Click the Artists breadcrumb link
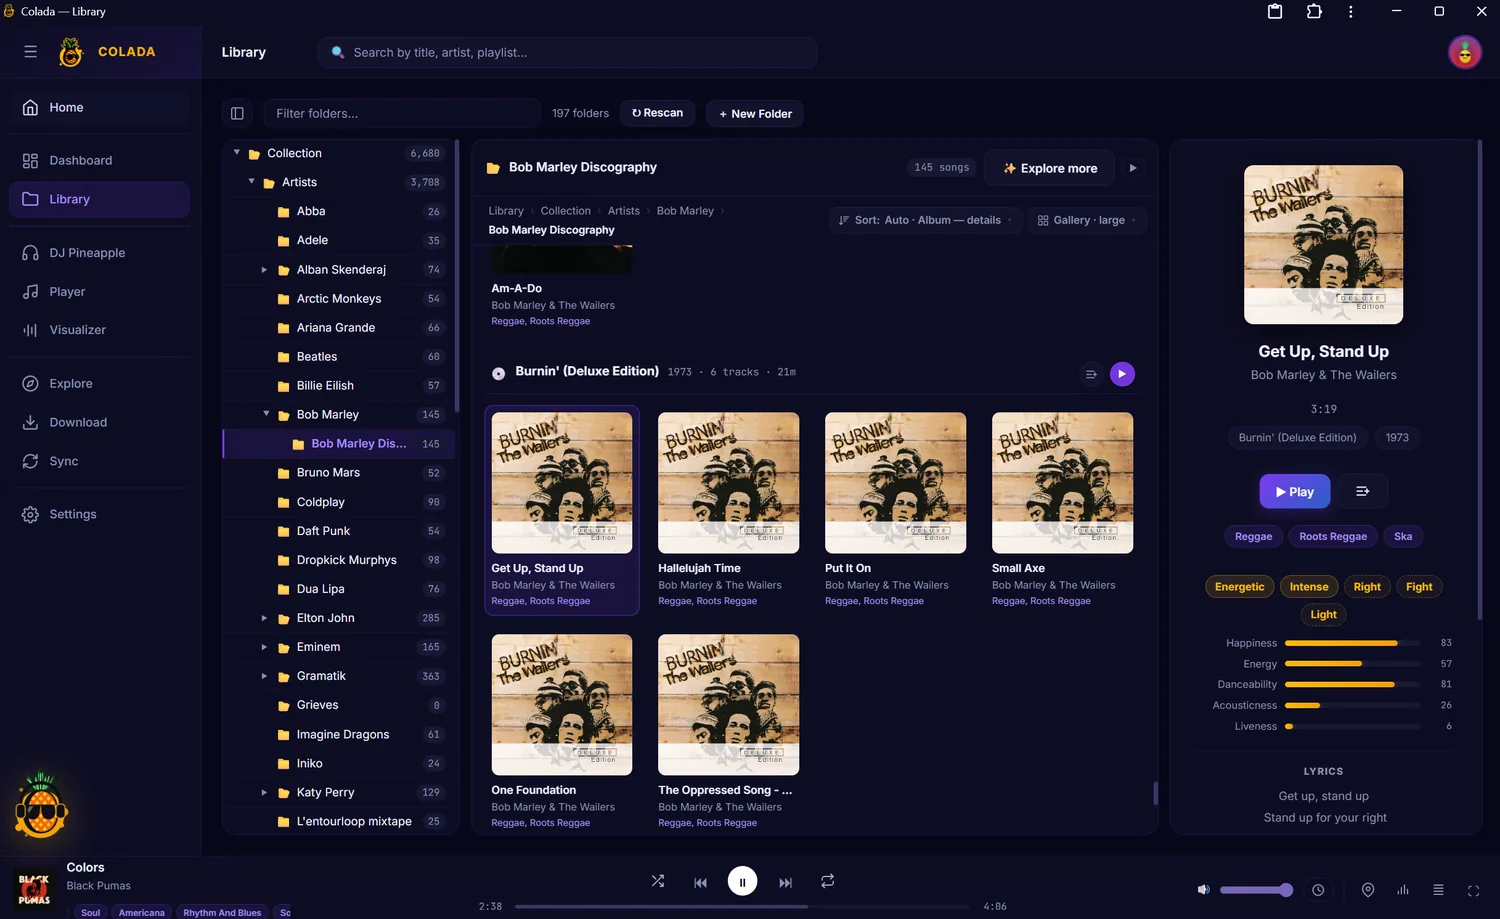Screen dimensions: 1500x919 624,211
